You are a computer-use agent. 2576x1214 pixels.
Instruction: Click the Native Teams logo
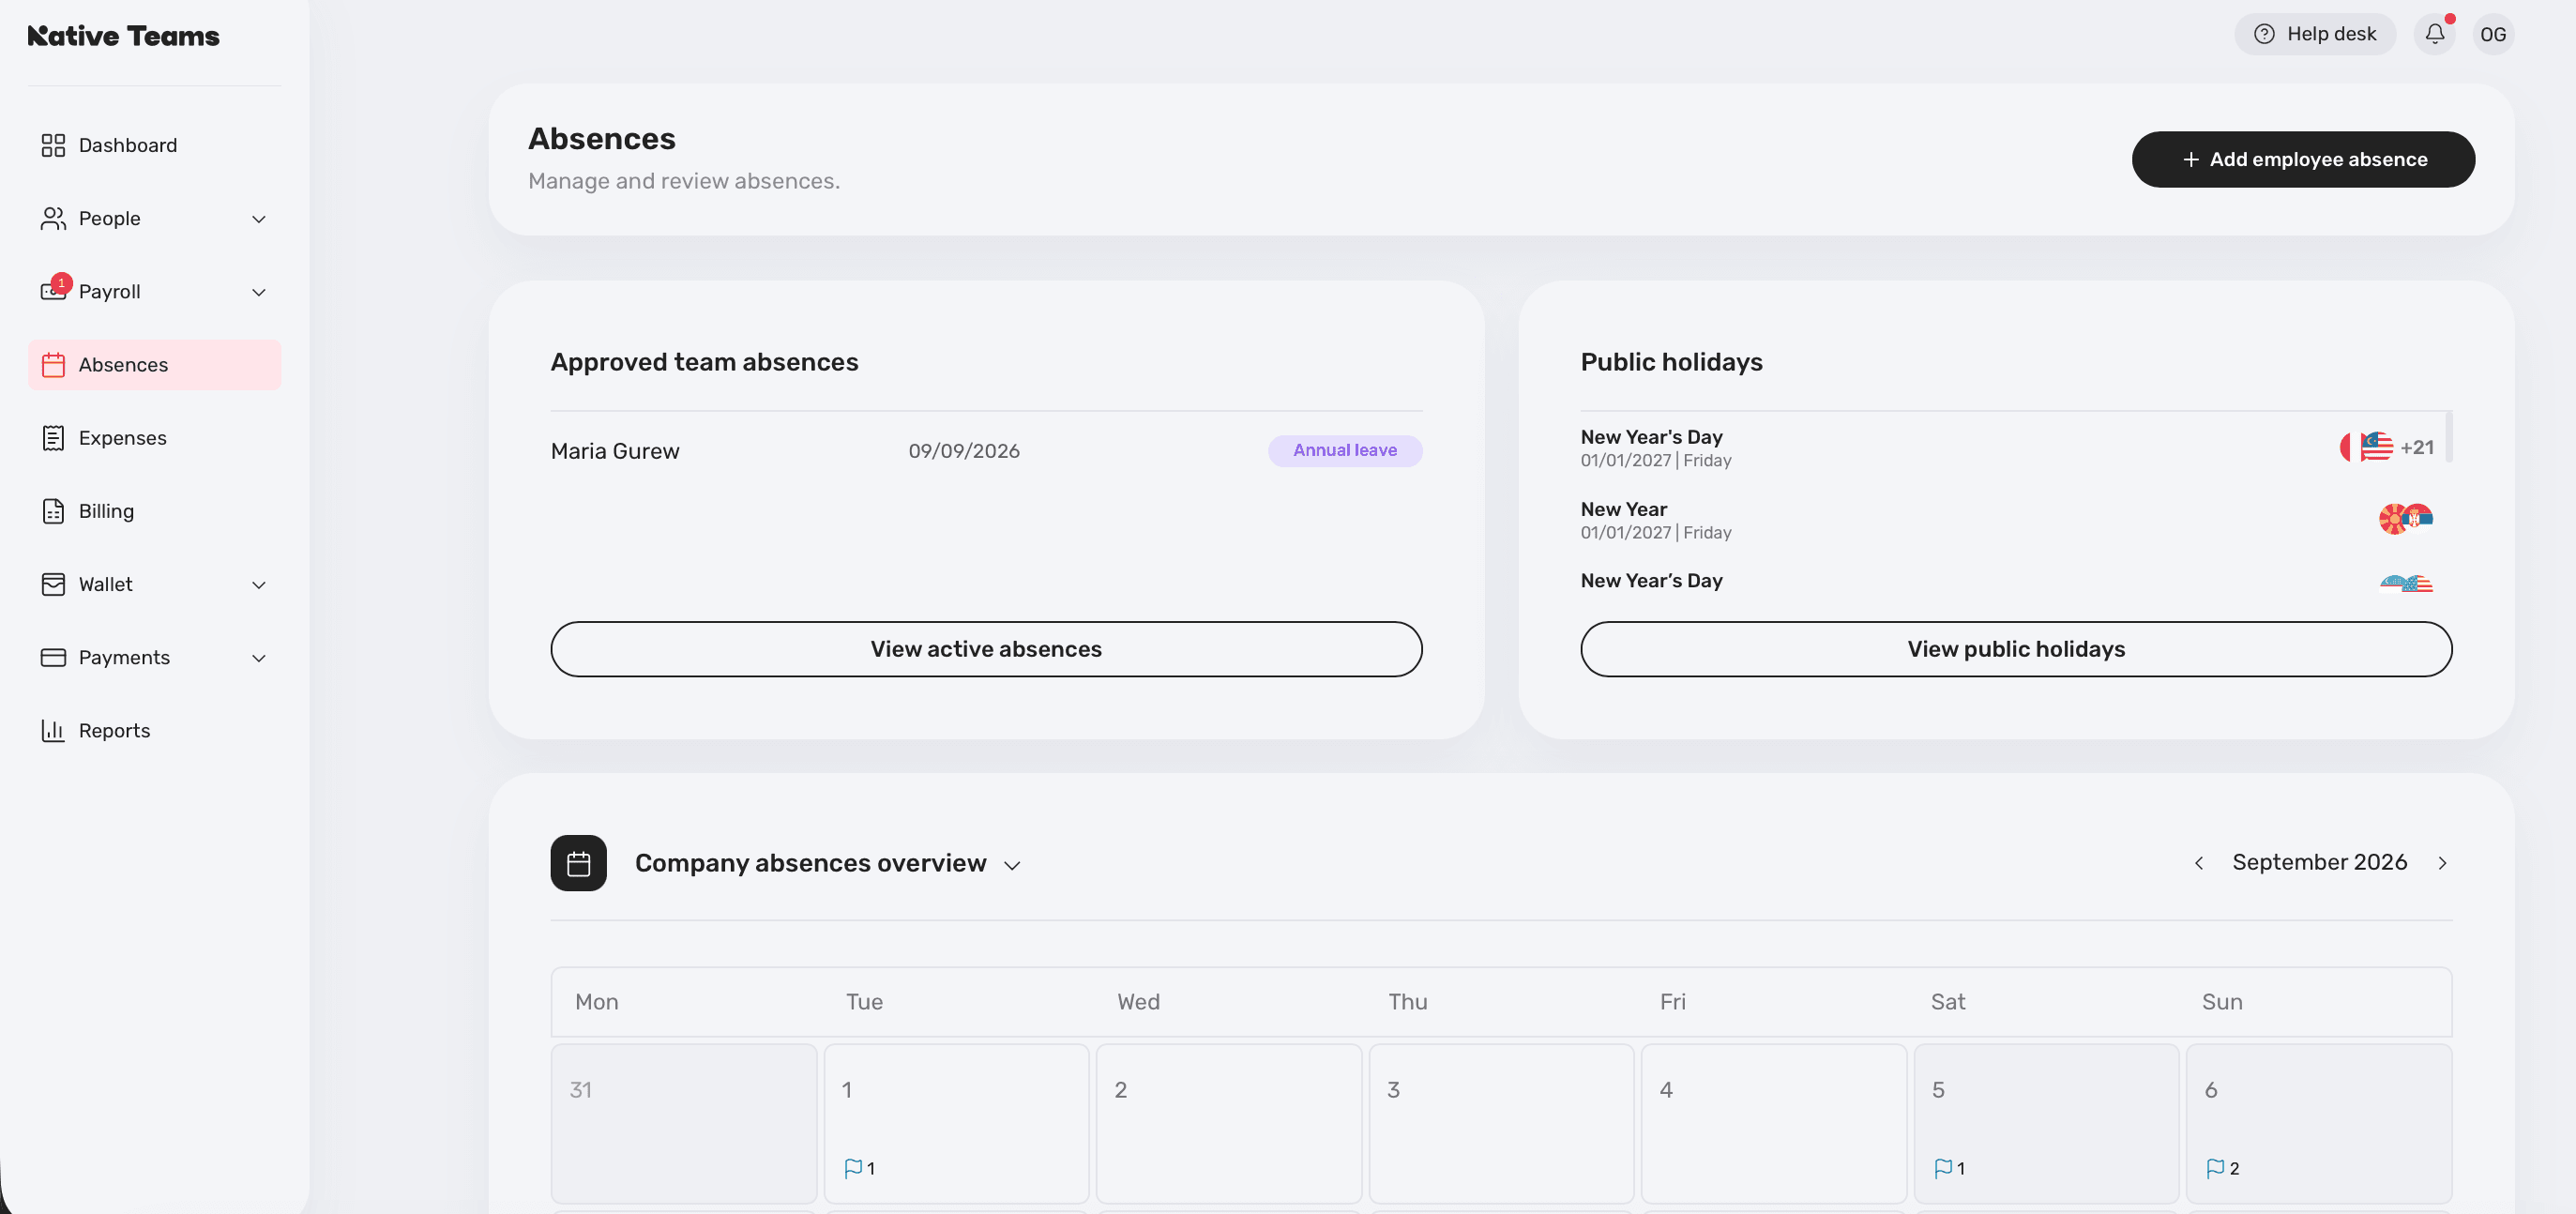(123, 36)
